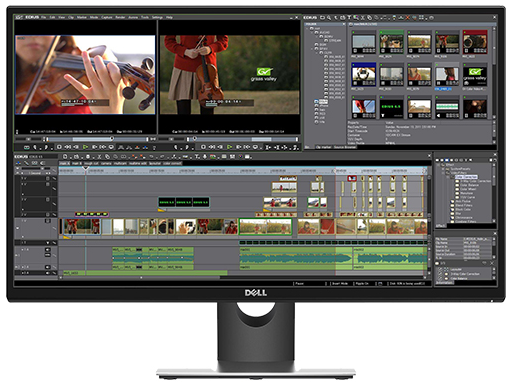Open the Source Browser tab below the bin
Screen dimensions: 531x387
345,147
